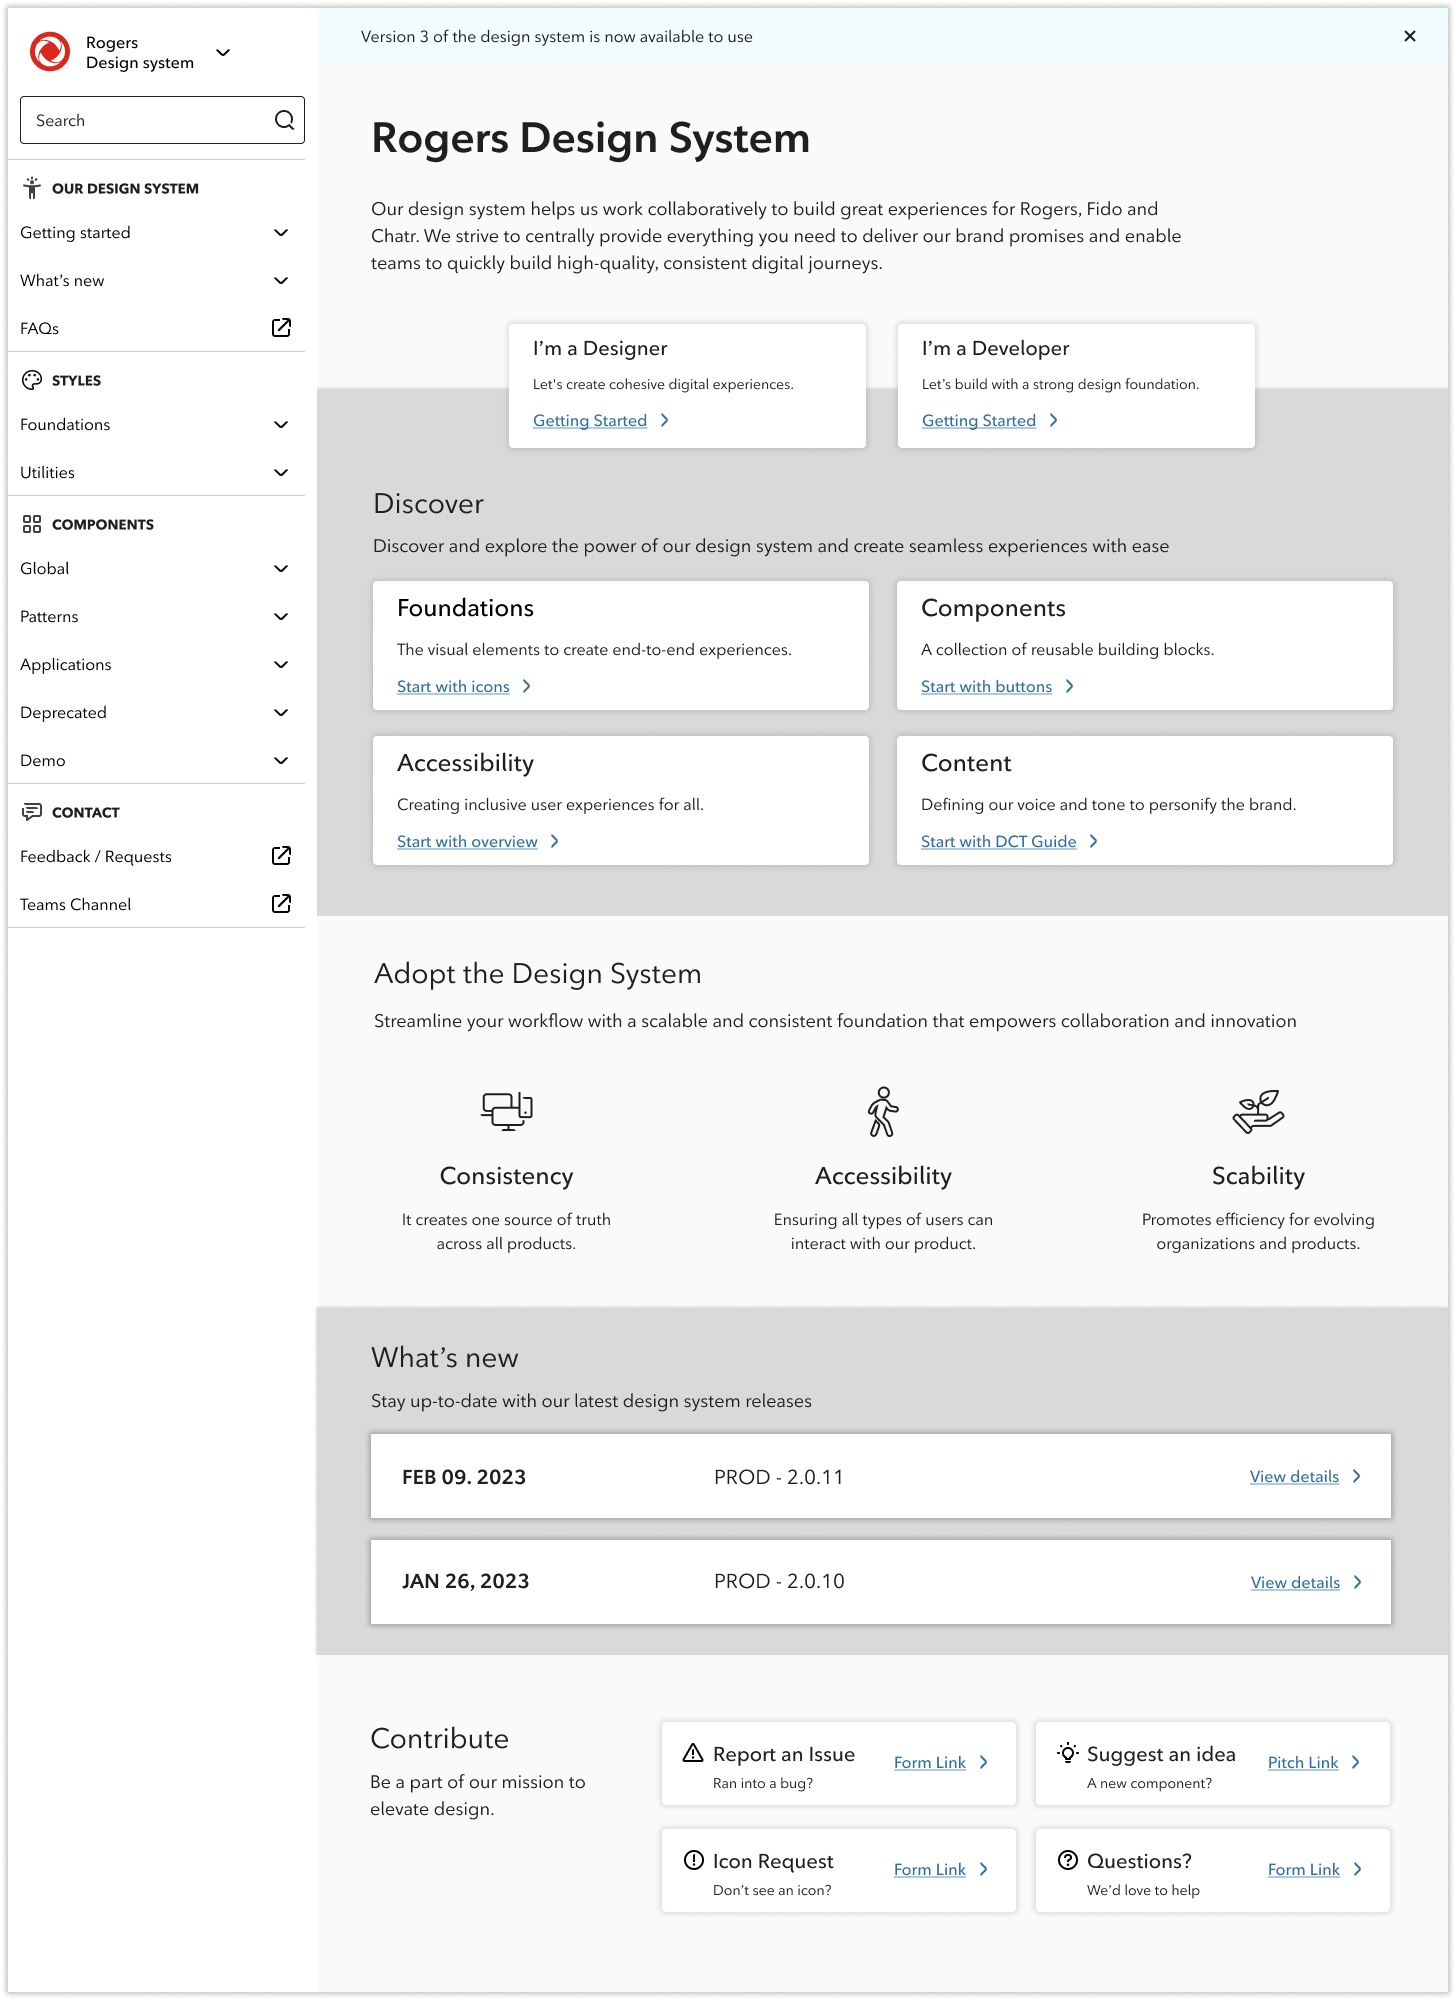
Task: Expand Foundations in the sidebar
Action: [156, 424]
